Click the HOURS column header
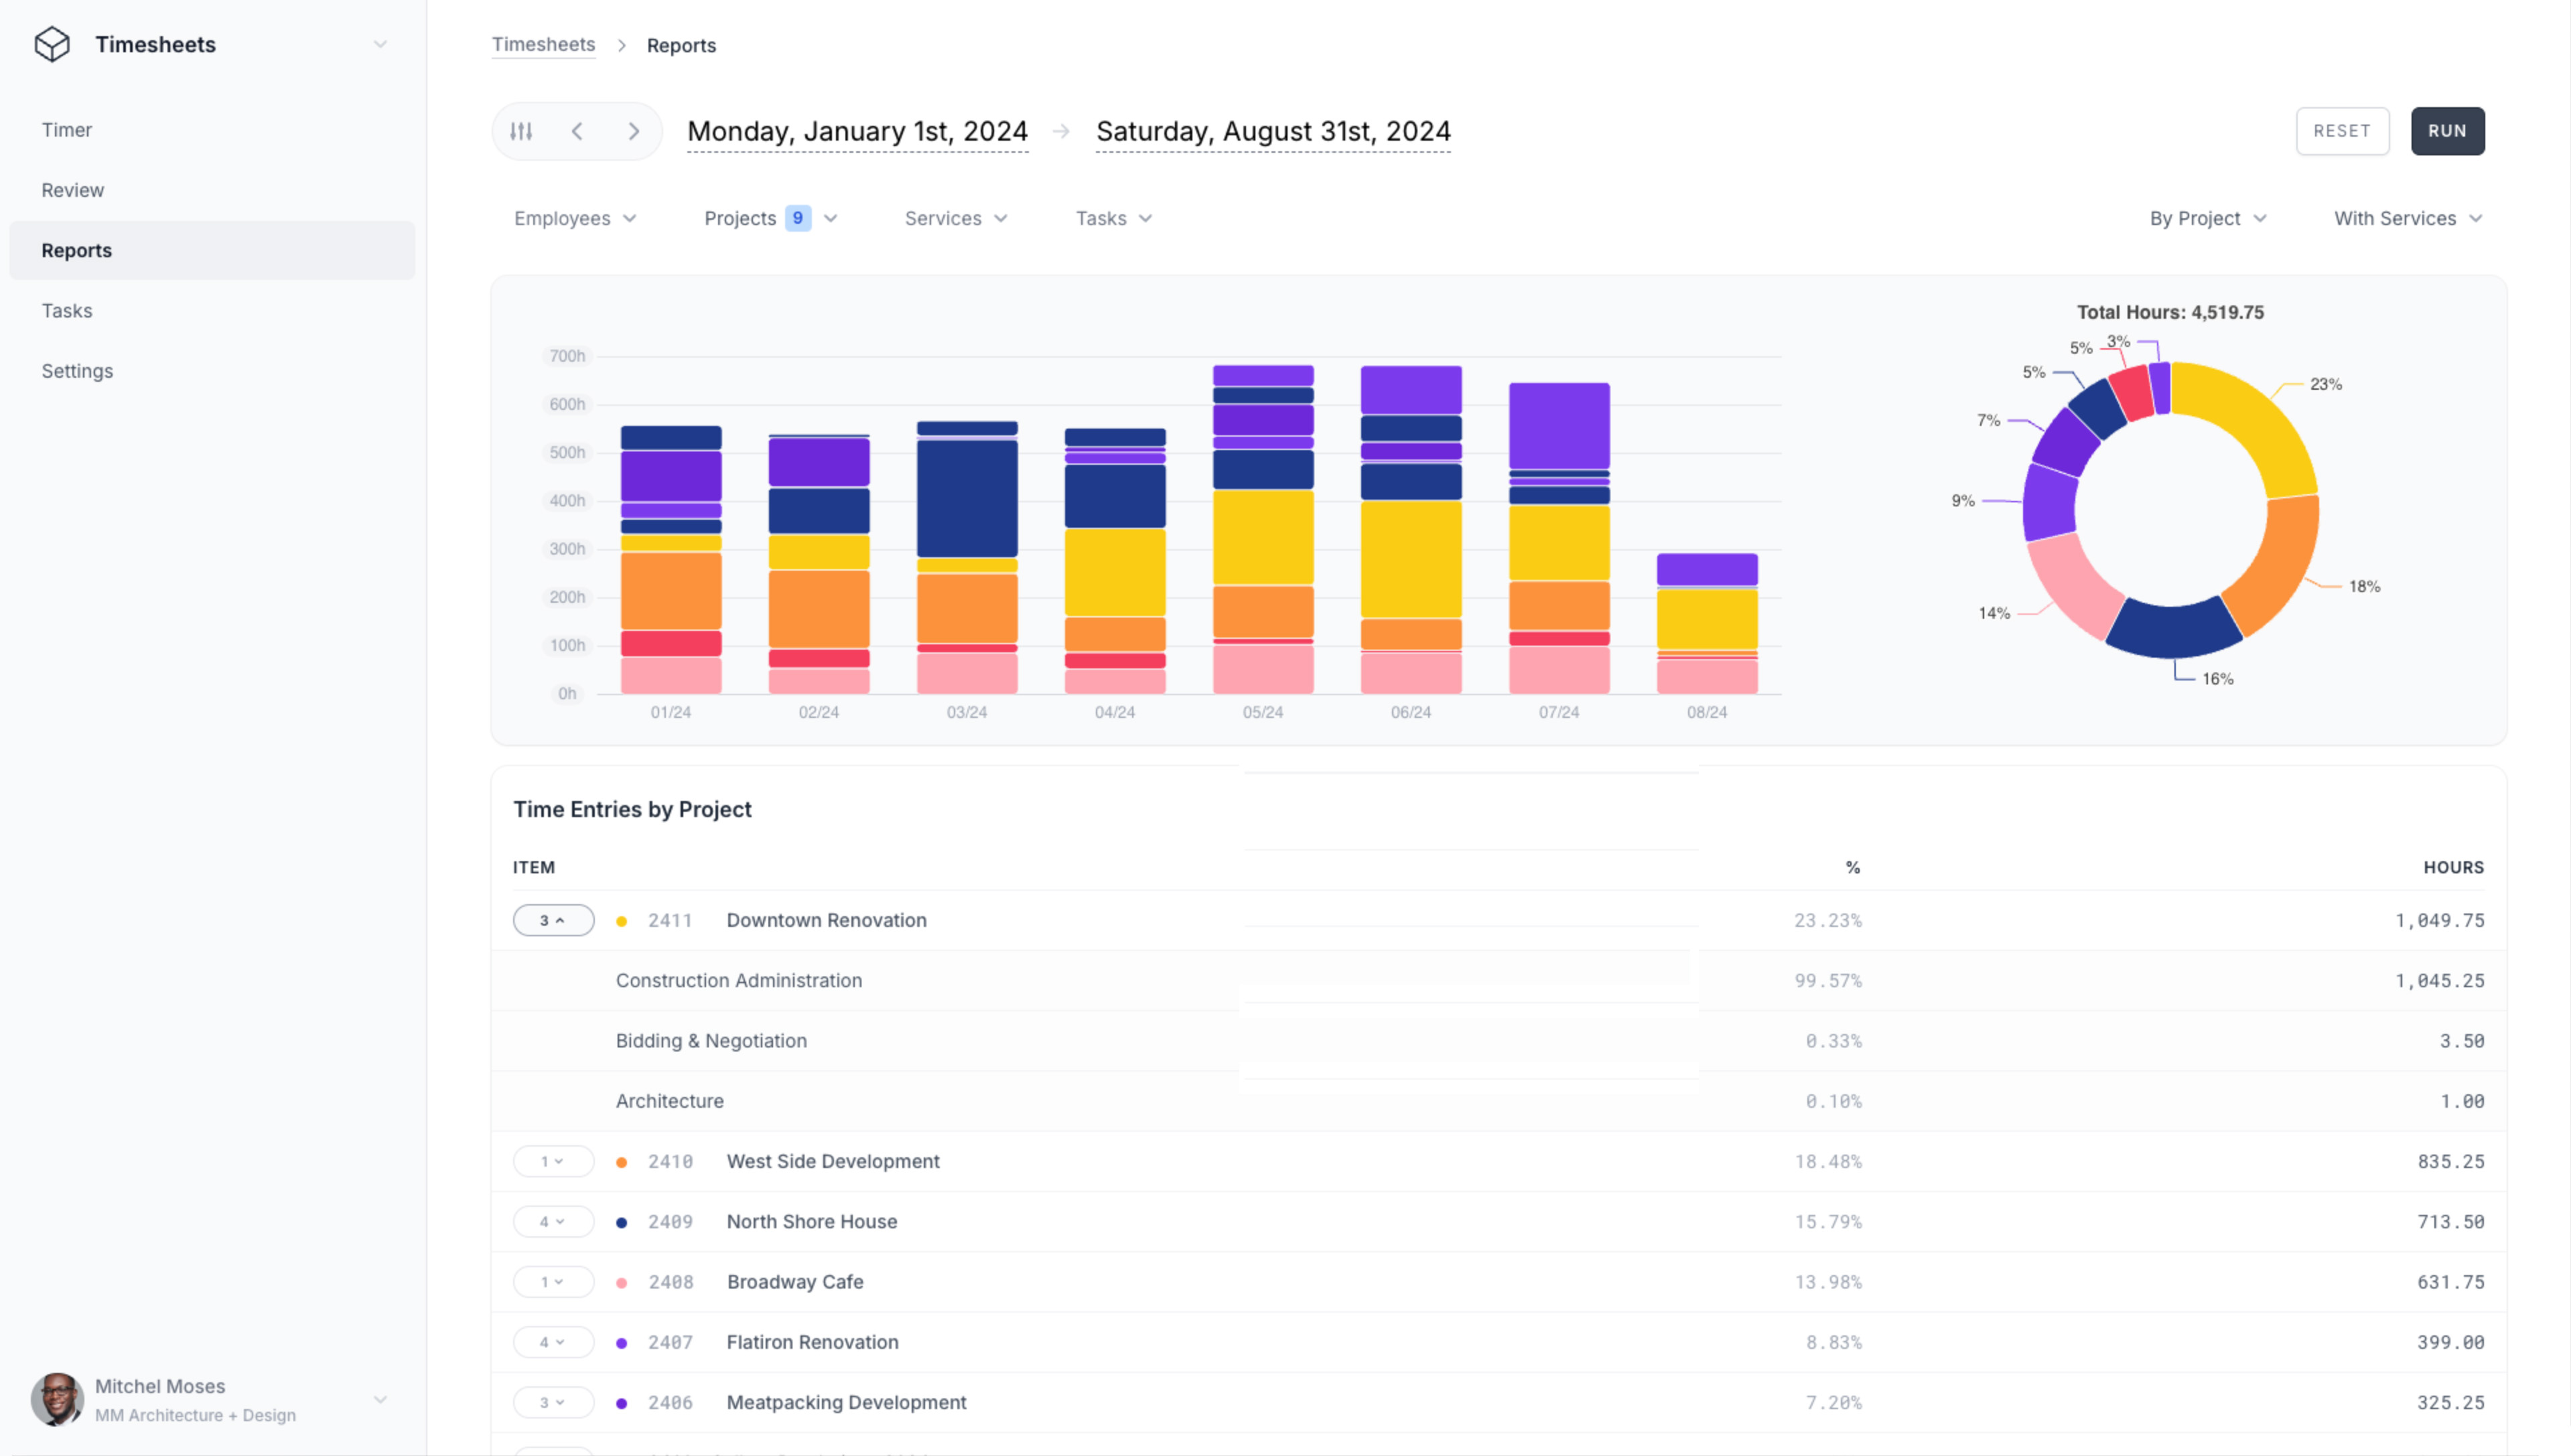2571x1456 pixels. tap(2453, 867)
